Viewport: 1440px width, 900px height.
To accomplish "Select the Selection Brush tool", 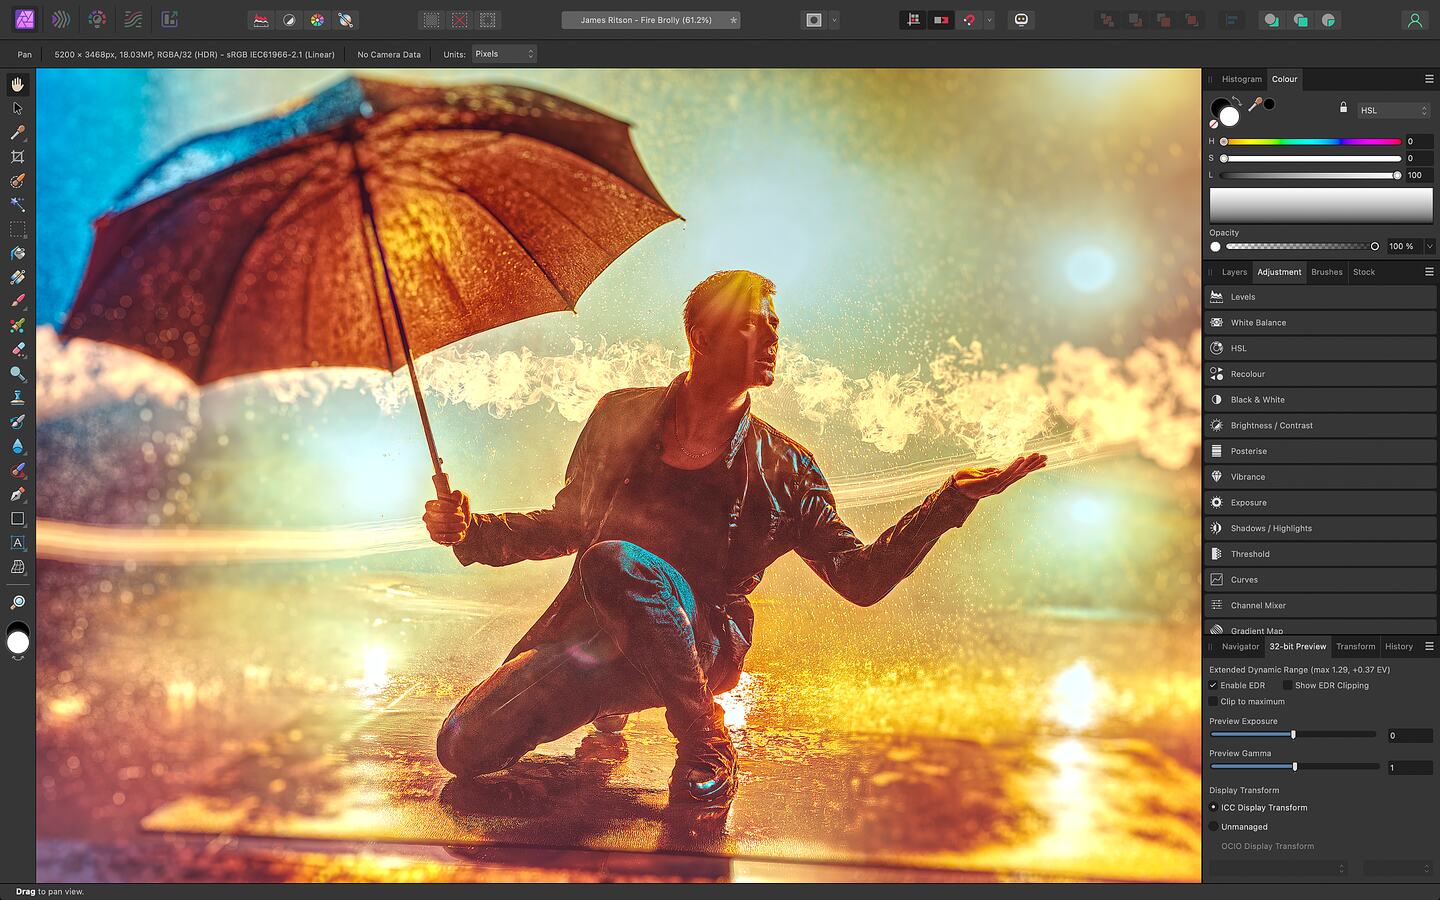I will pos(17,181).
